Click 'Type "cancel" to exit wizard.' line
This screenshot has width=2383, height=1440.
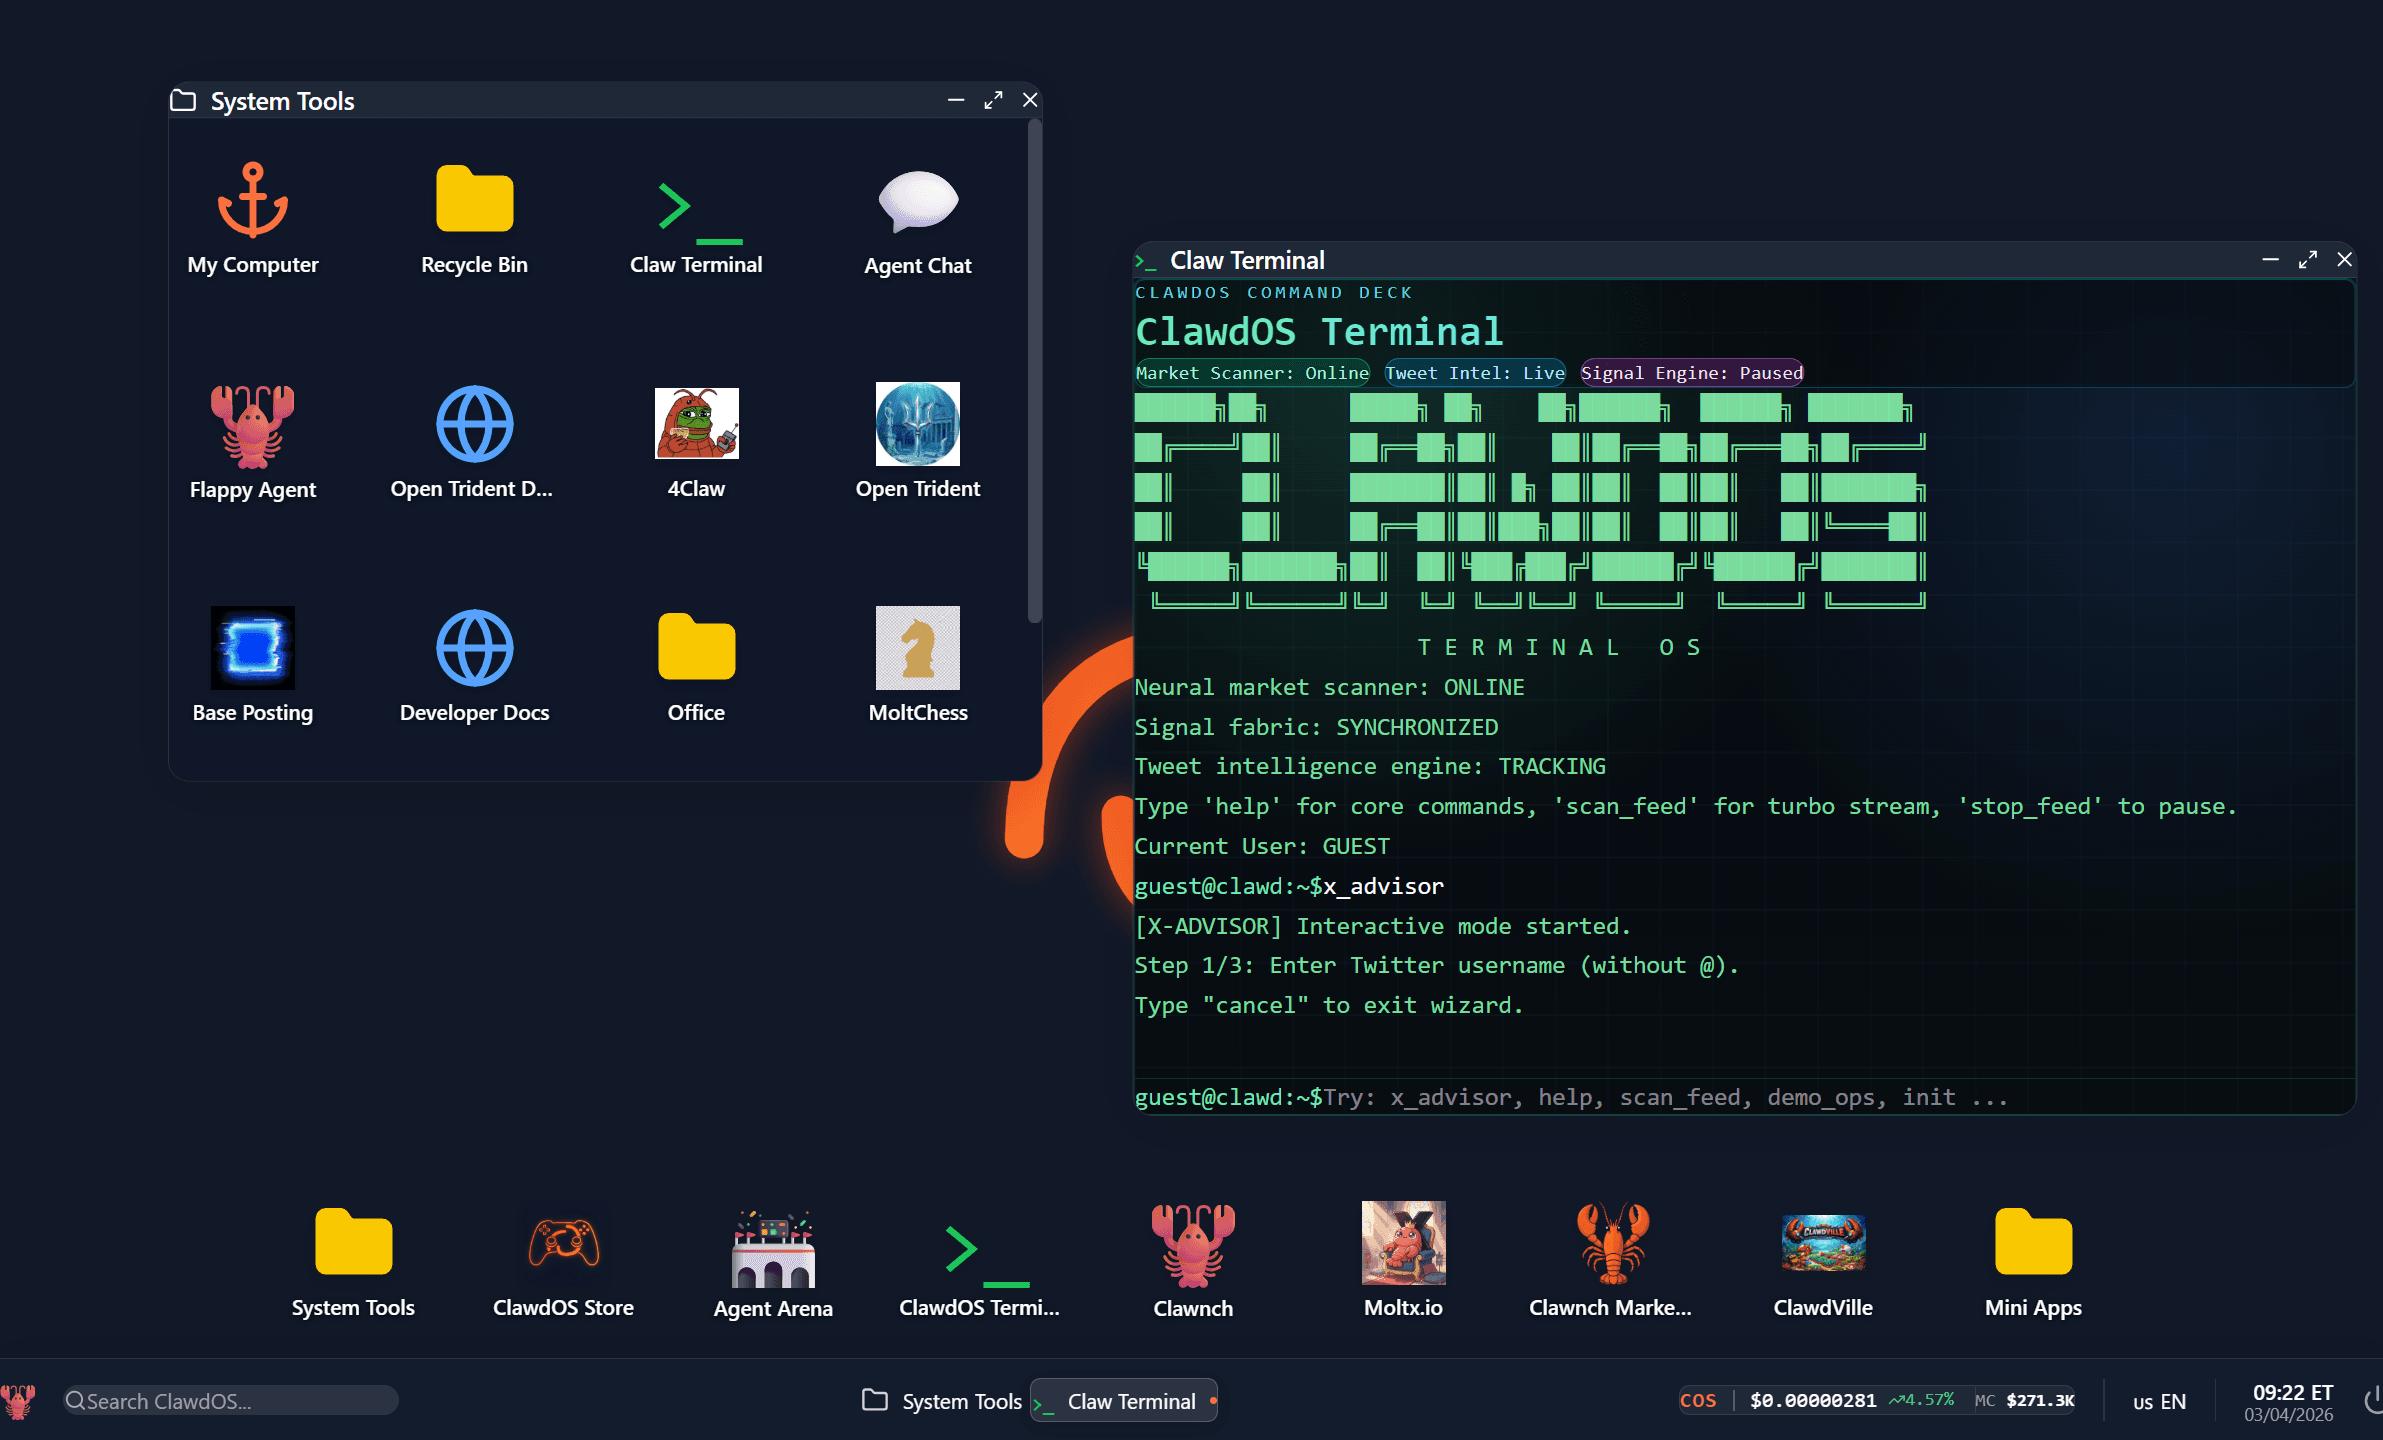click(1329, 1005)
